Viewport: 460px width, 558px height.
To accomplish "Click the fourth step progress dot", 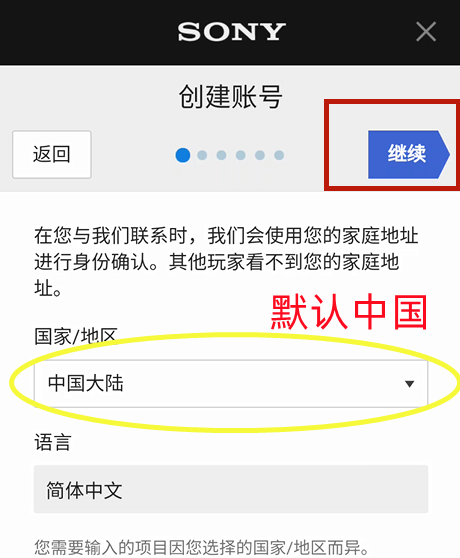I will 240,155.
